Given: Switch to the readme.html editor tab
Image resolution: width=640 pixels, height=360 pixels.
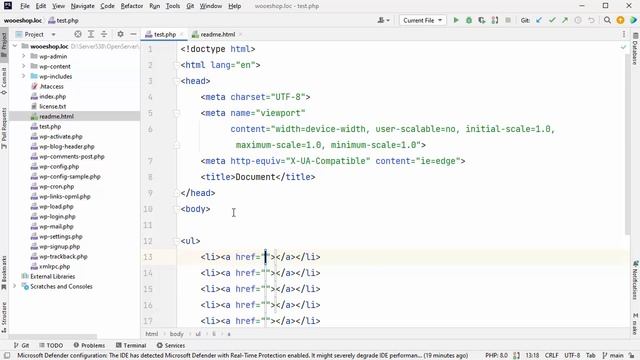Looking at the screenshot, I should pyautogui.click(x=217, y=34).
